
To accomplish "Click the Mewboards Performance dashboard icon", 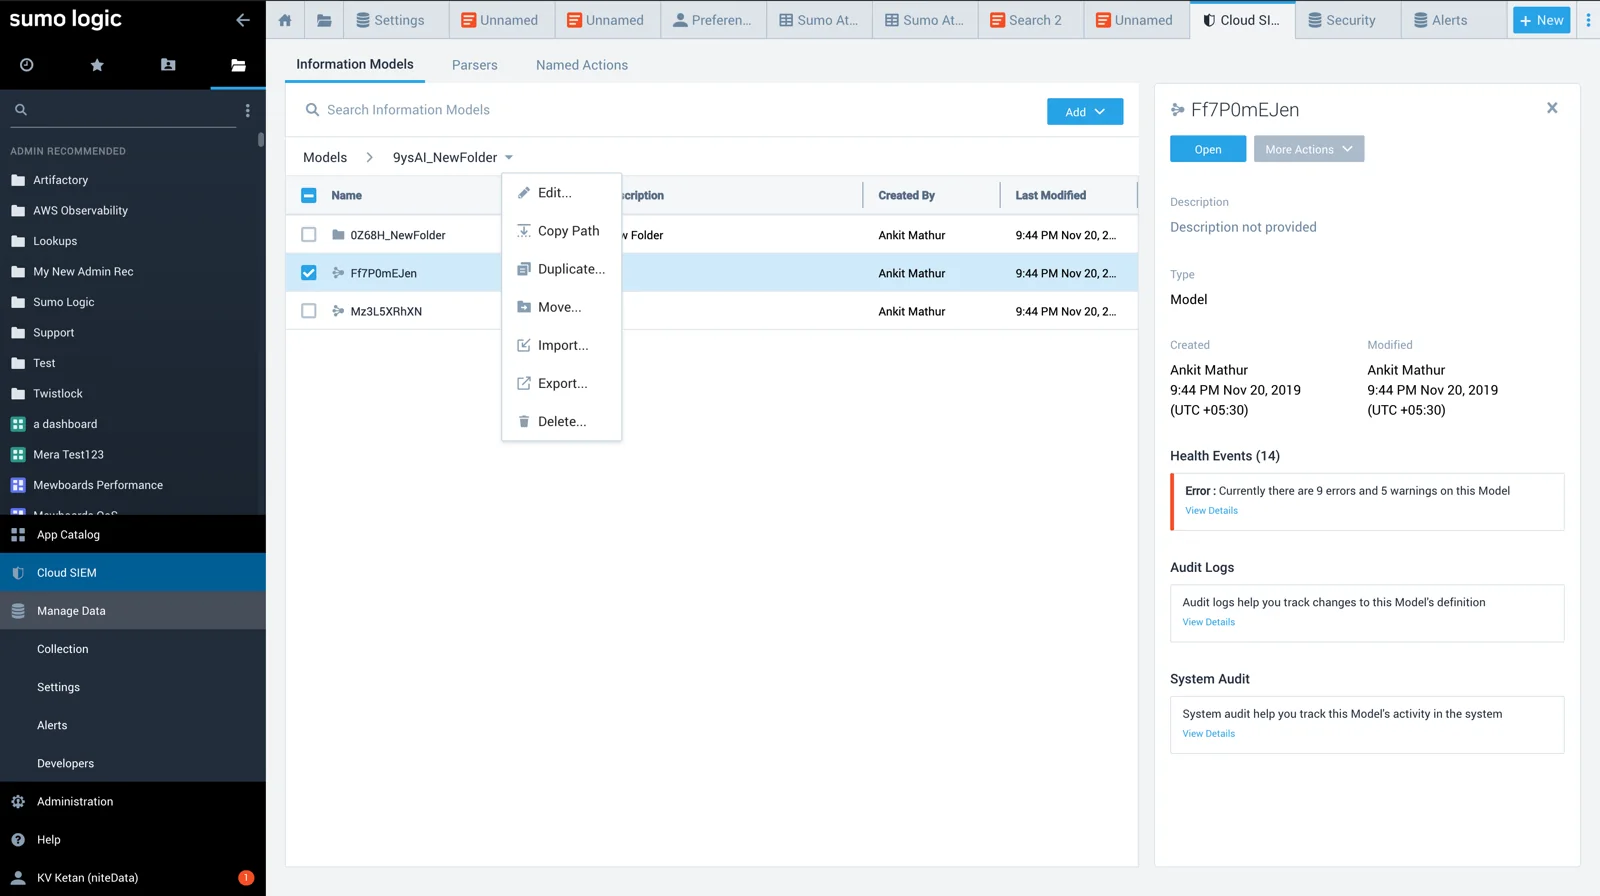I will pyautogui.click(x=18, y=485).
